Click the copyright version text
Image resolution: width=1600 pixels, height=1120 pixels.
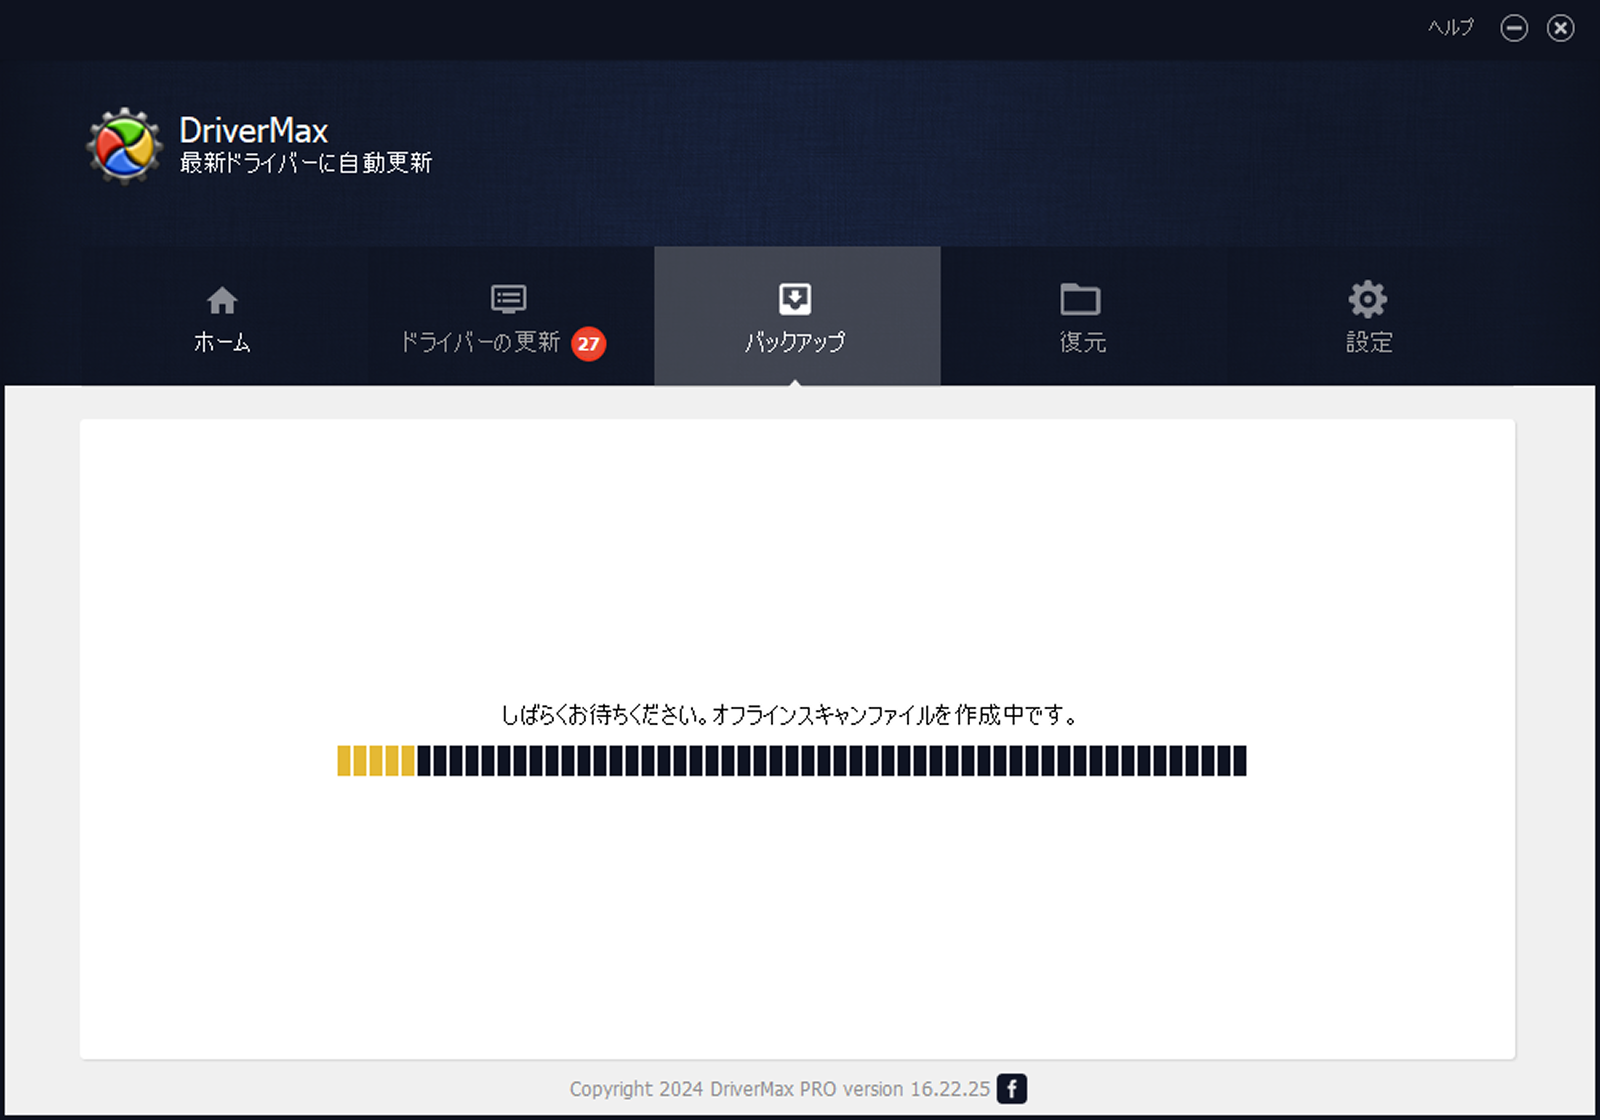point(779,1088)
